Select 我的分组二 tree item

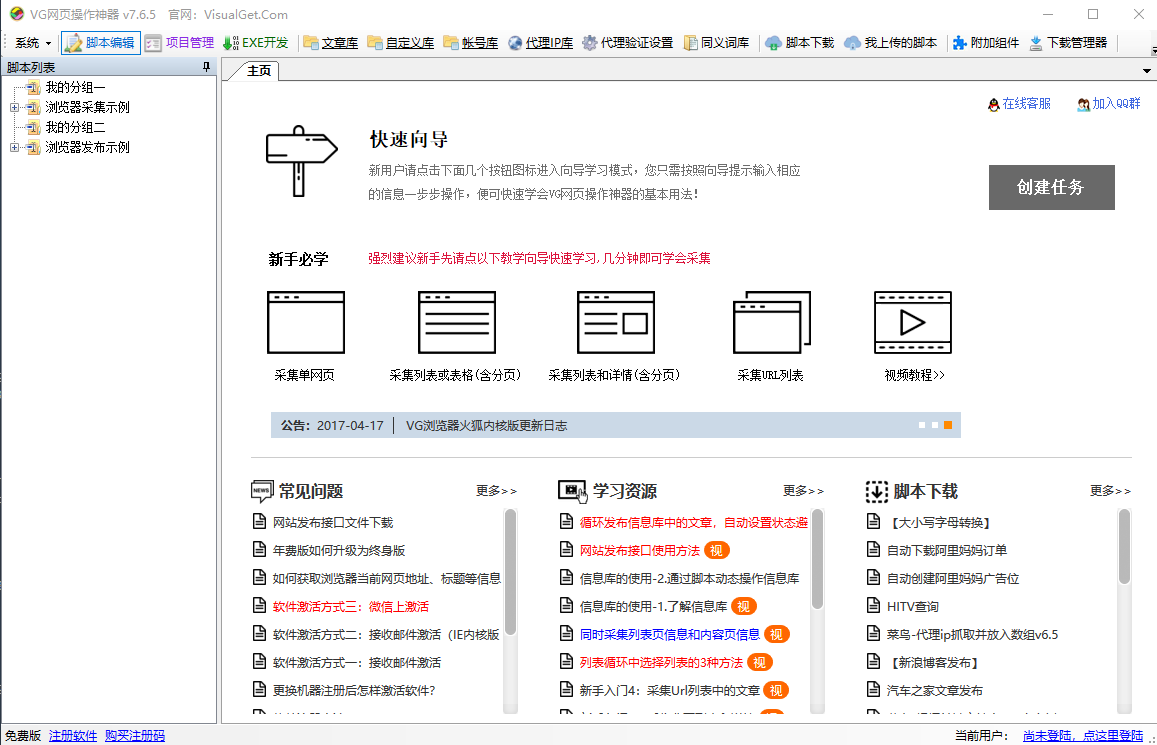click(x=75, y=128)
